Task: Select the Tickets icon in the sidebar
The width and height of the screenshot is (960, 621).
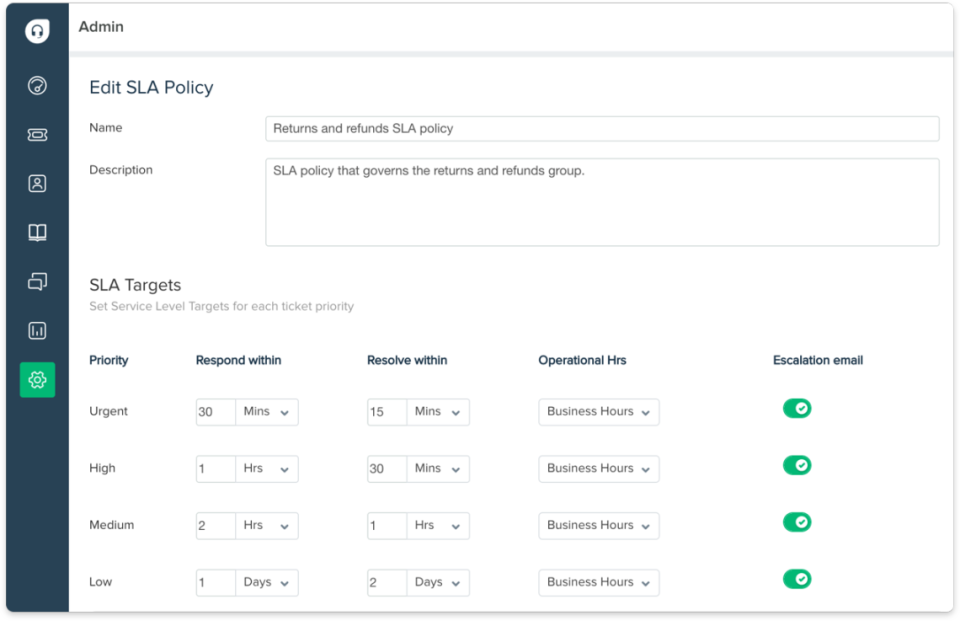Action: (36, 135)
